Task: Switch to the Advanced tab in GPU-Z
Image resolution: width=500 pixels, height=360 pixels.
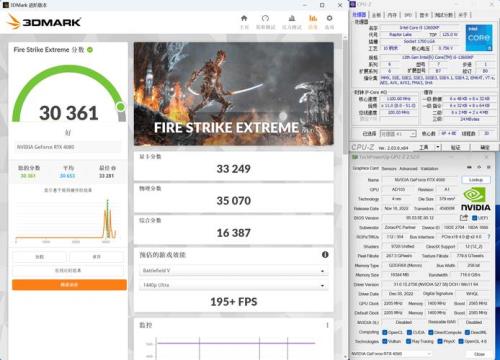Action: pyautogui.click(x=408, y=169)
